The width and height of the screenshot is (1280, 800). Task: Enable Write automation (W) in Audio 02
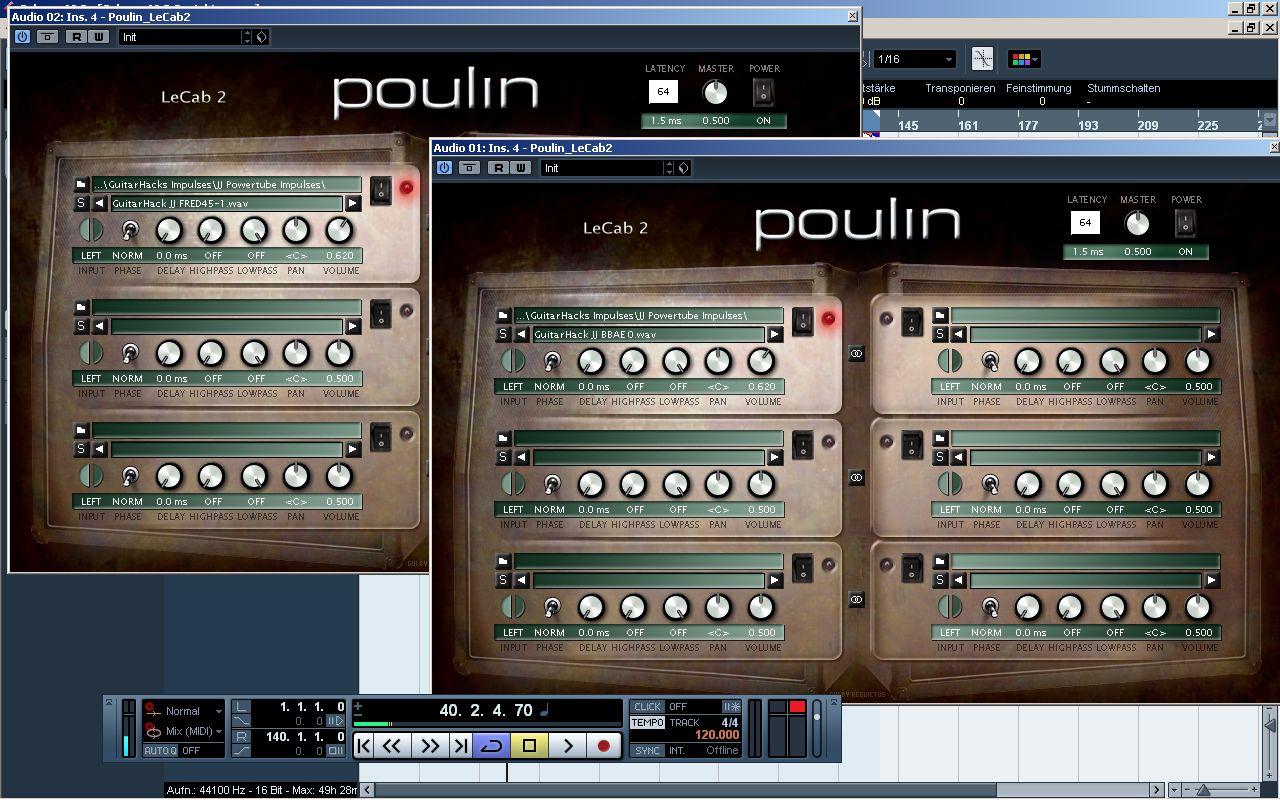coord(98,37)
